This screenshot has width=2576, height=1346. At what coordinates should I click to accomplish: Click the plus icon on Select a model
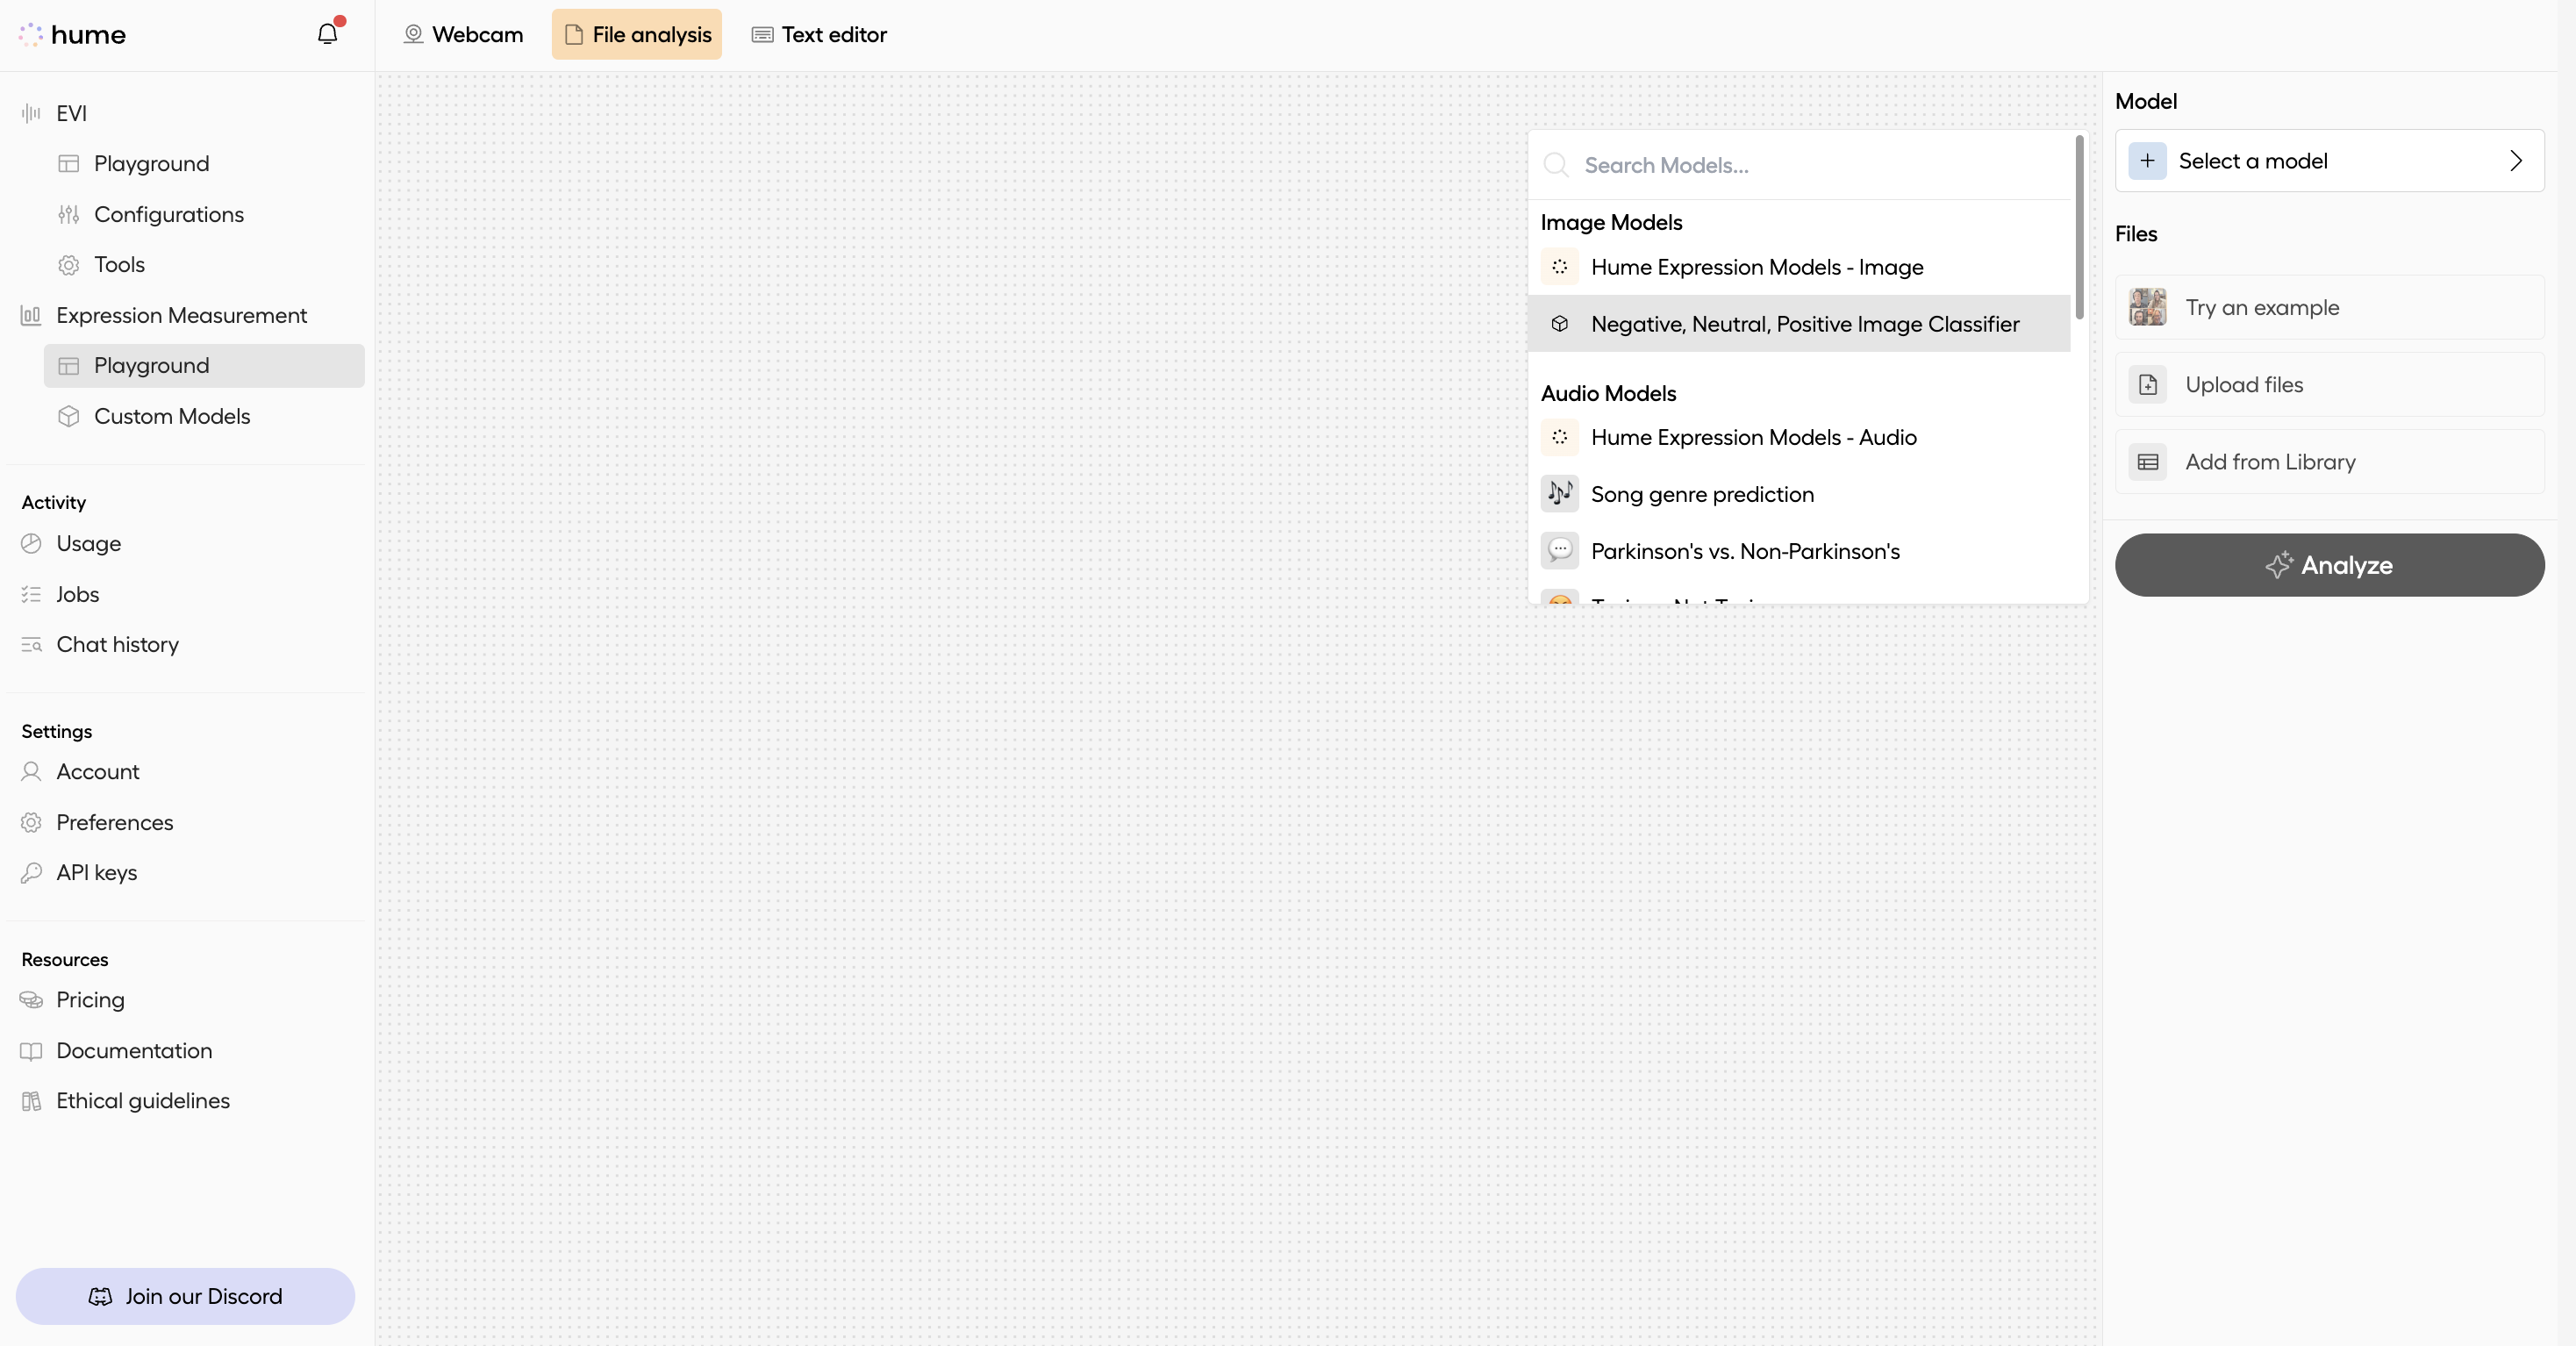click(x=2148, y=161)
